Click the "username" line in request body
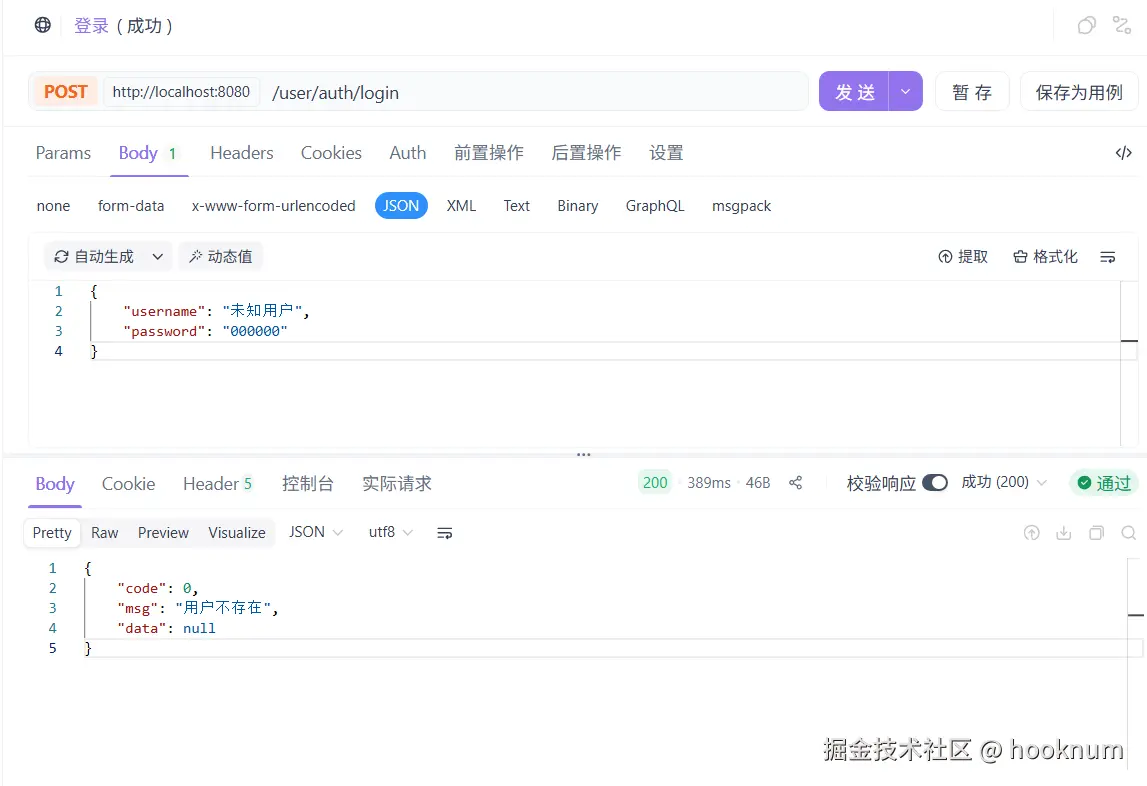Image resolution: width=1147 pixels, height=786 pixels. click(x=217, y=311)
